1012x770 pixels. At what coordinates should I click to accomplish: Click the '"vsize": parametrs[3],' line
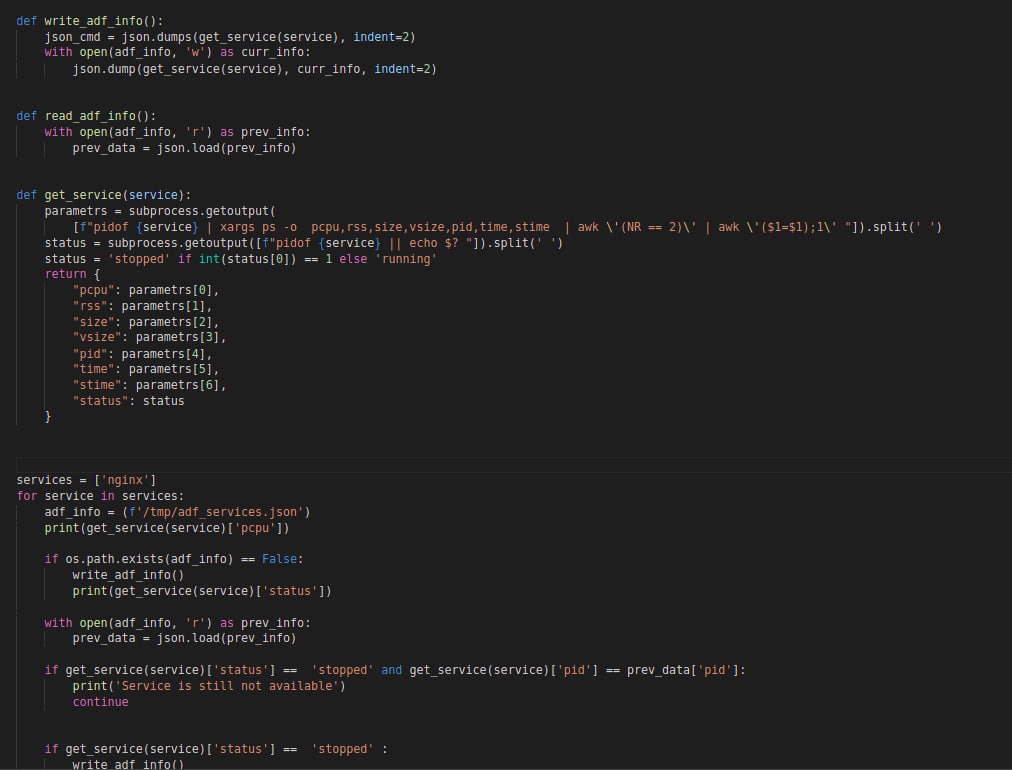pos(149,337)
